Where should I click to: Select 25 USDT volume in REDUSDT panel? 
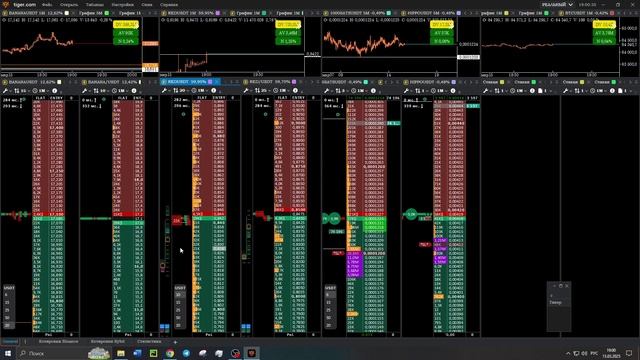tap(179, 310)
